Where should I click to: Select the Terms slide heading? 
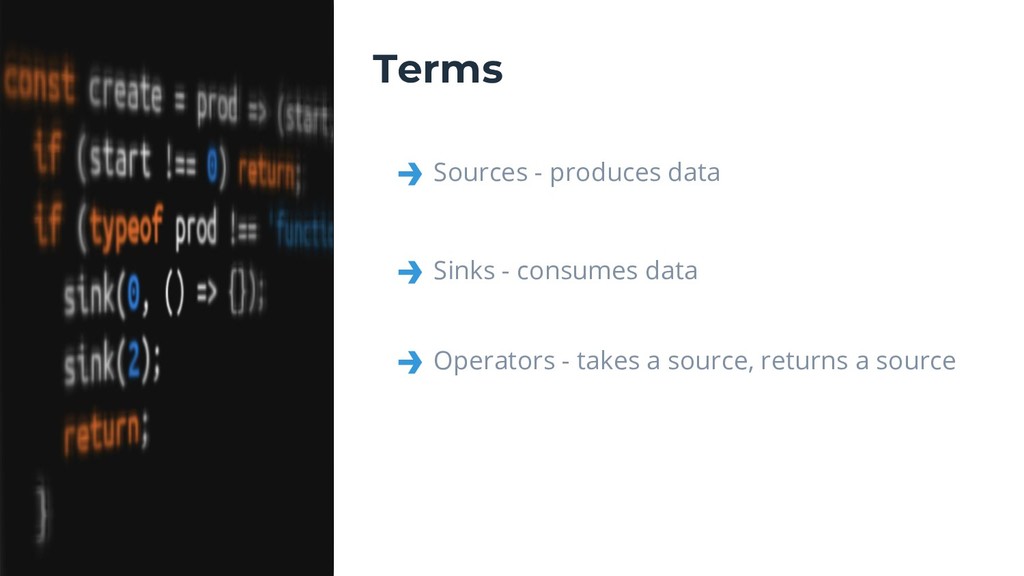[x=438, y=69]
